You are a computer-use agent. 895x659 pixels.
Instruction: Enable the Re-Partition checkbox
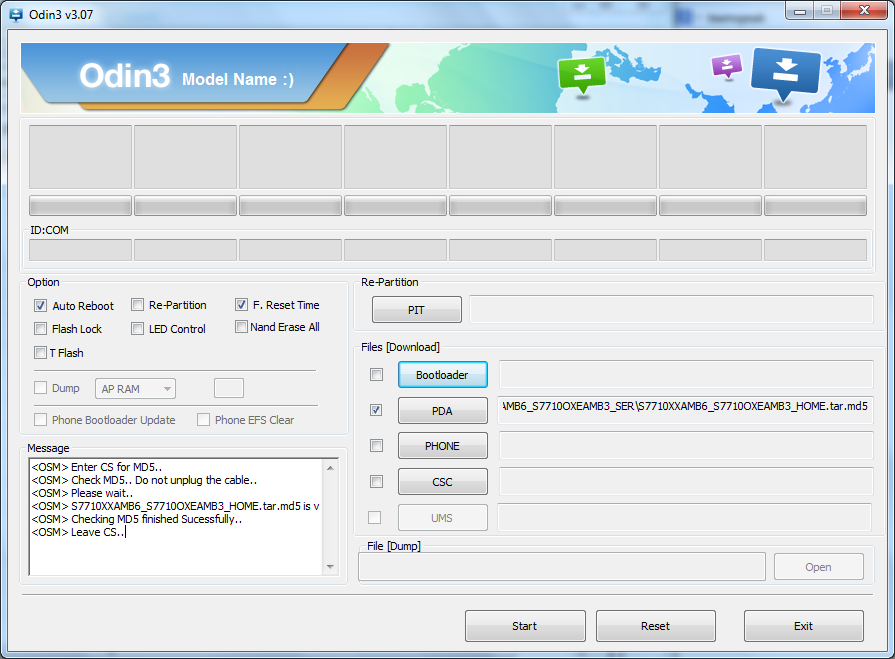[137, 305]
